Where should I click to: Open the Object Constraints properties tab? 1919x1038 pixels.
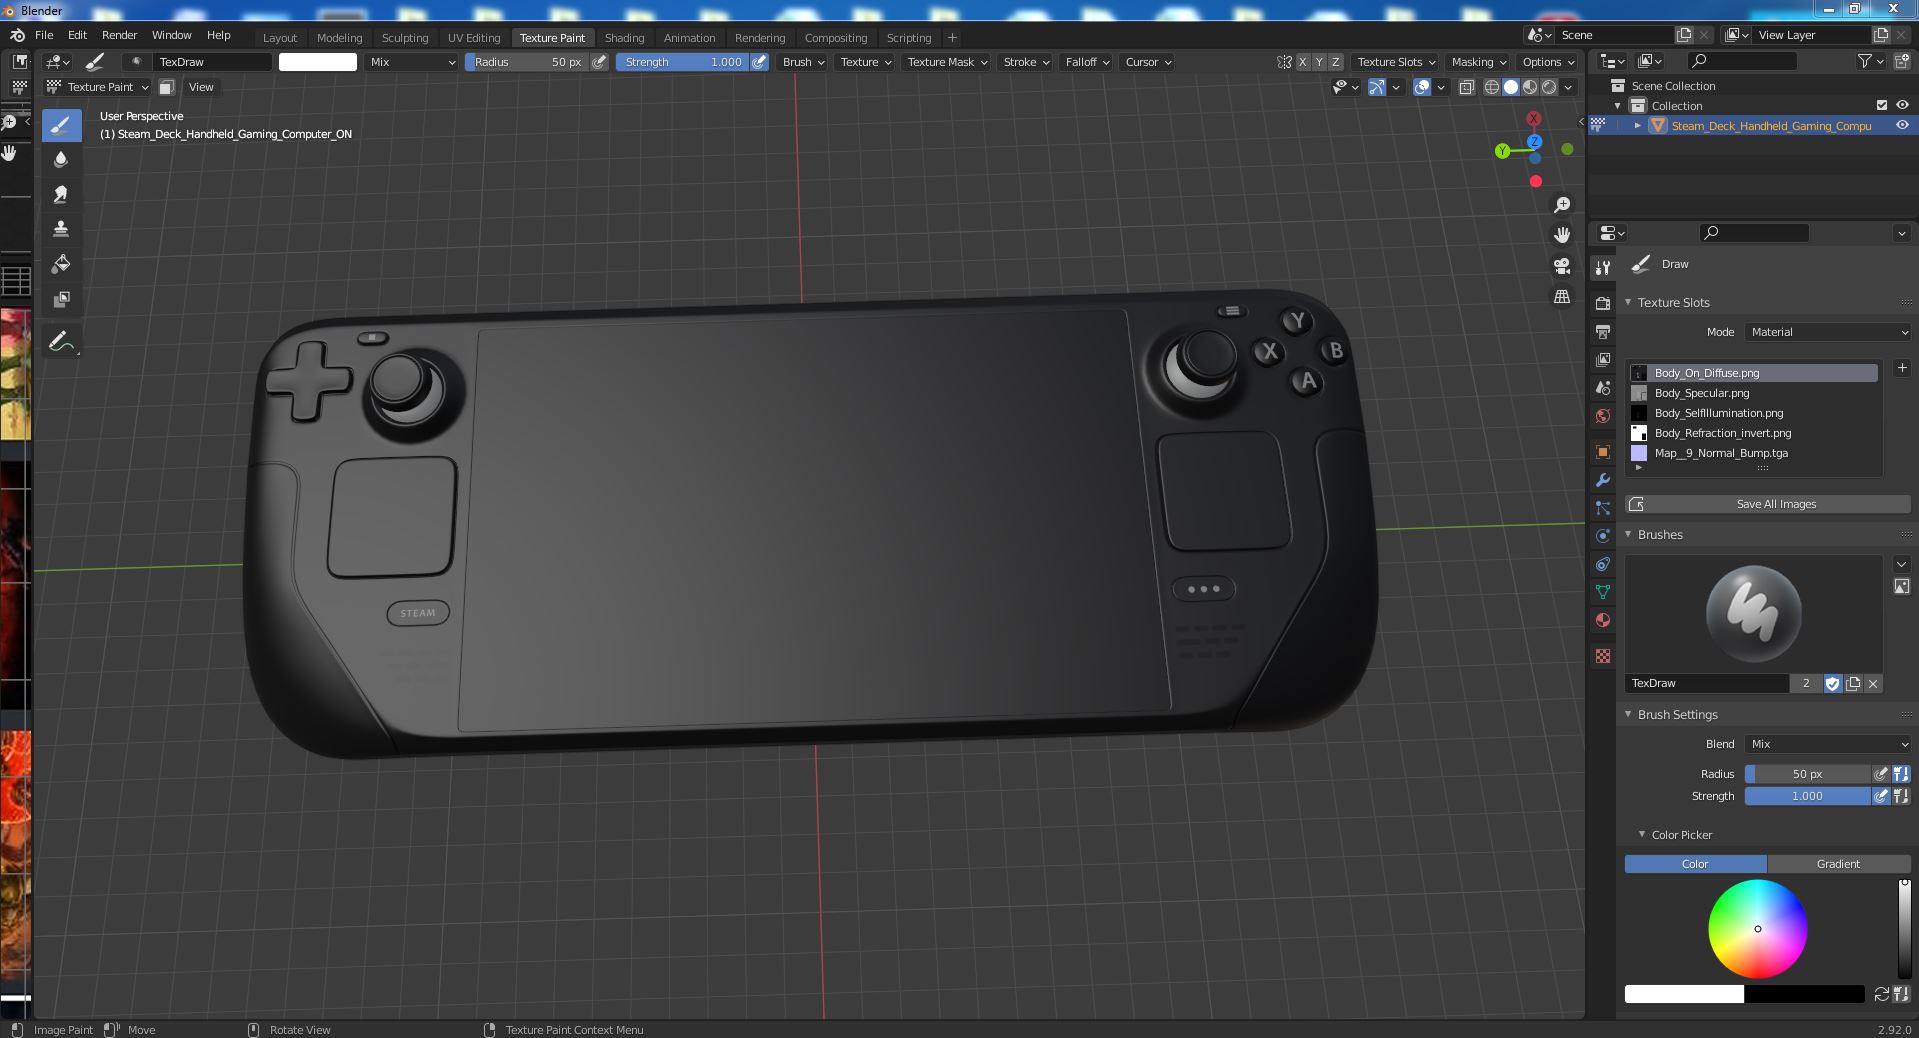point(1603,564)
